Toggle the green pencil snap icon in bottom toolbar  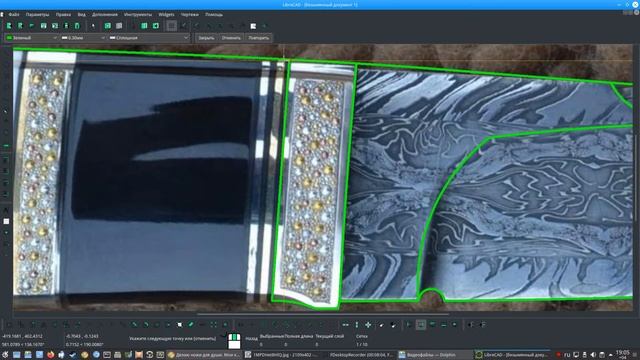tap(191, 324)
